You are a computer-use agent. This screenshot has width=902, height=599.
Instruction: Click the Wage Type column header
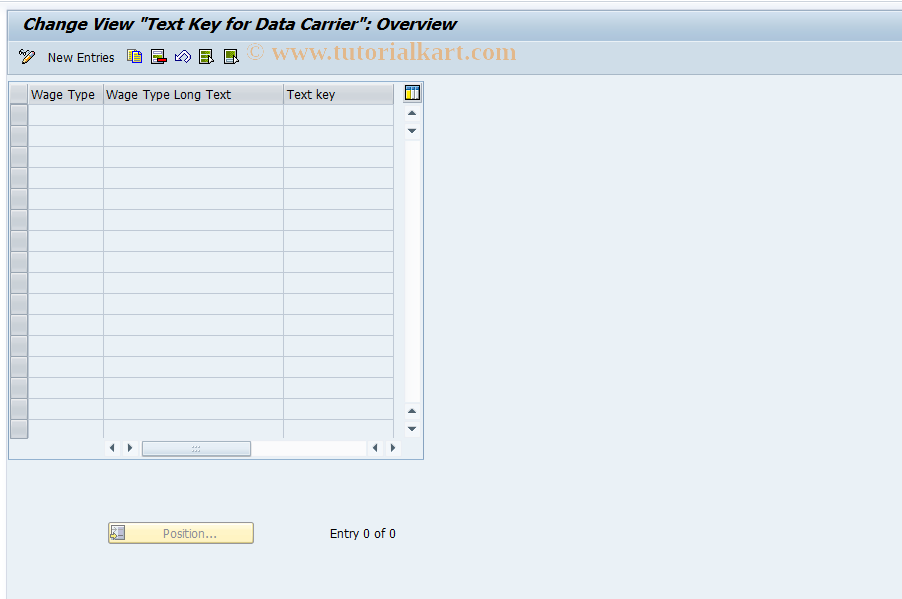(x=66, y=94)
